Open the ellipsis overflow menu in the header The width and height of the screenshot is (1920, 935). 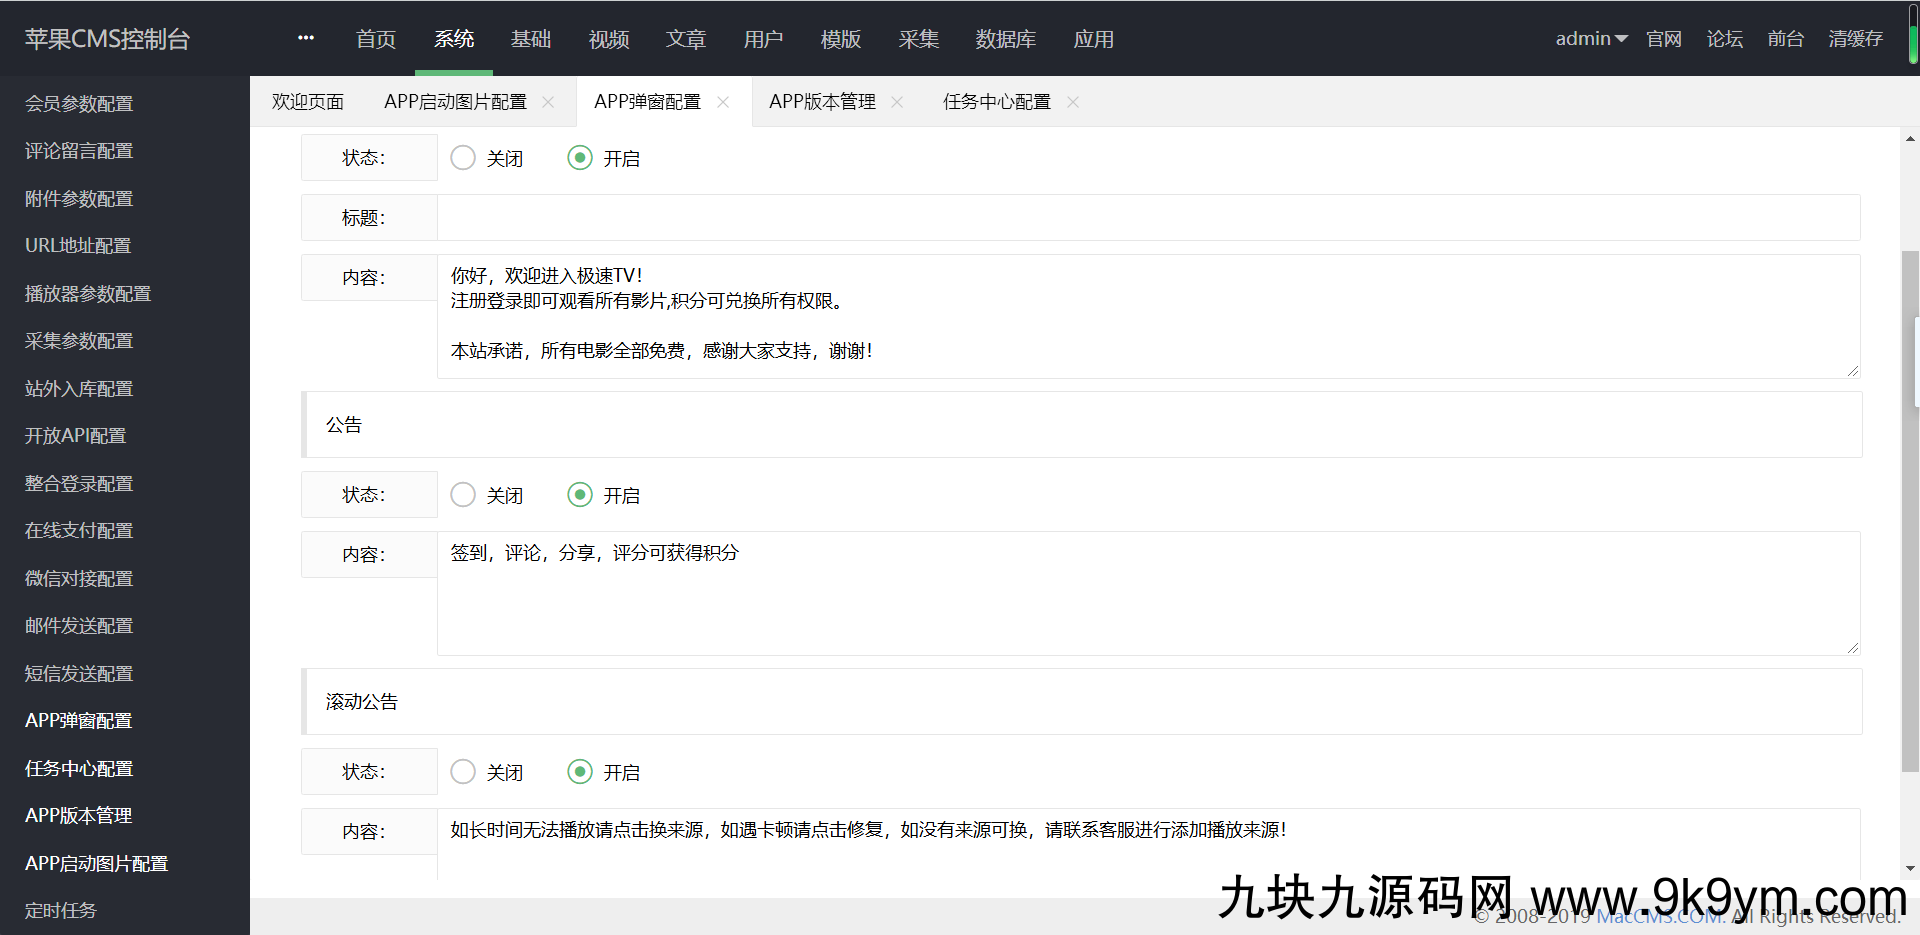coord(304,38)
